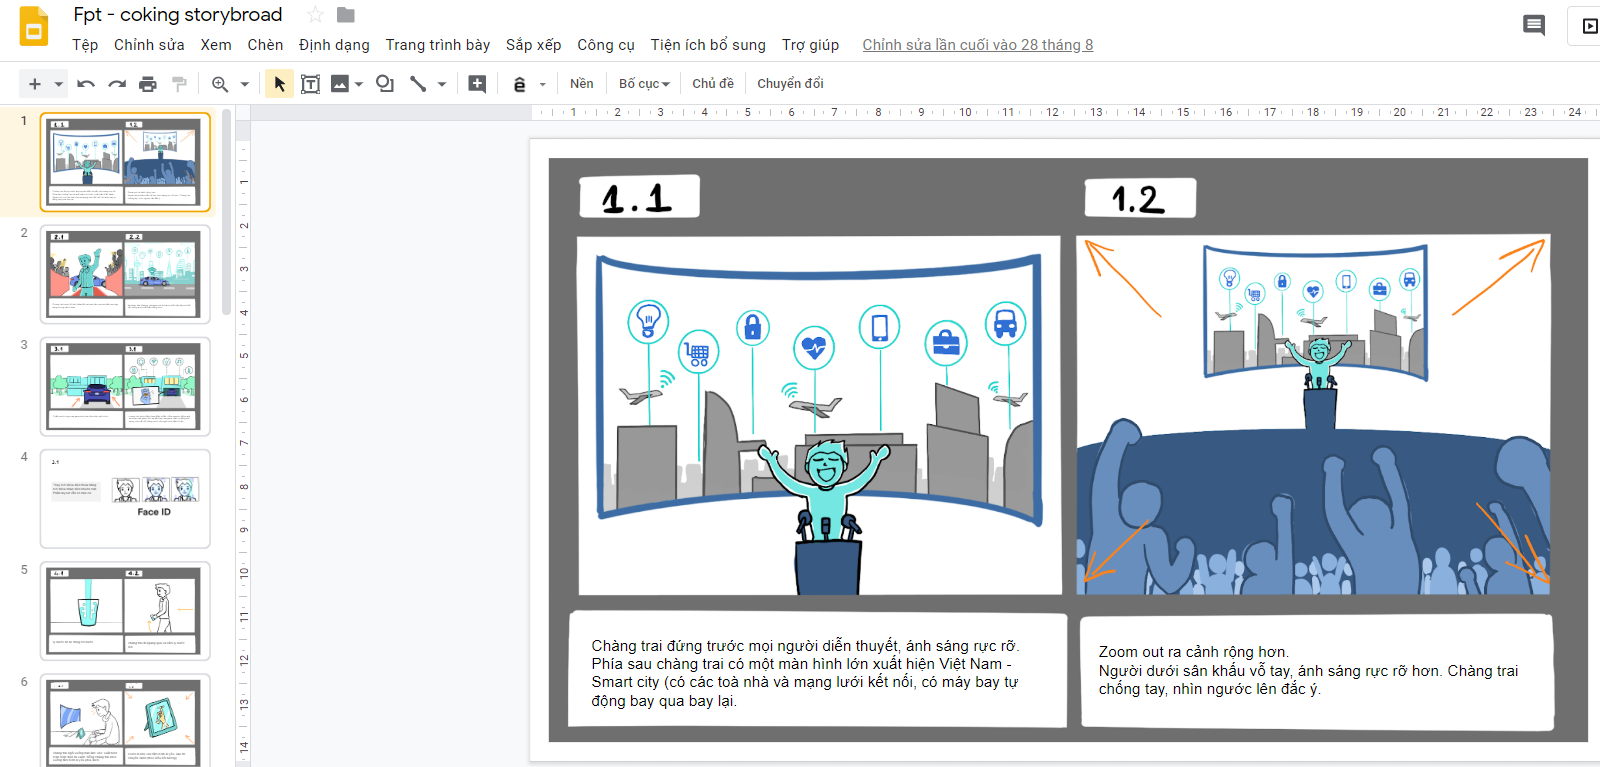Open the zoom level dropdown
1600x767 pixels.
[244, 84]
